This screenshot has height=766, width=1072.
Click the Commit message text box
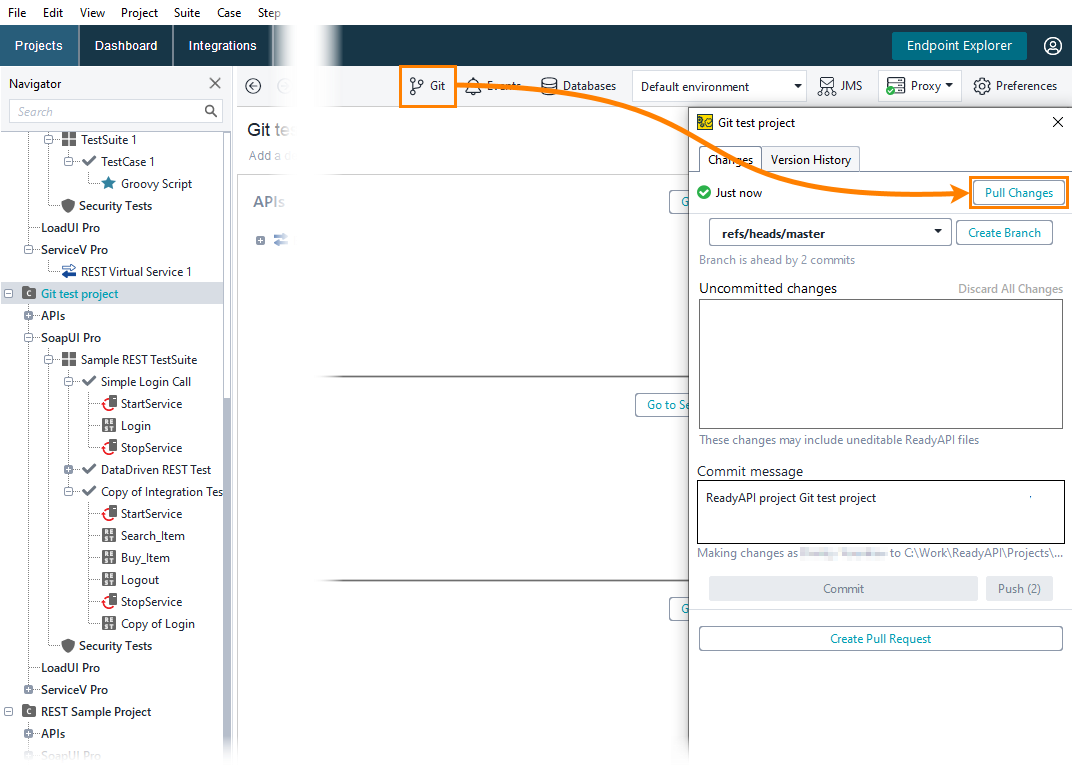pos(881,512)
